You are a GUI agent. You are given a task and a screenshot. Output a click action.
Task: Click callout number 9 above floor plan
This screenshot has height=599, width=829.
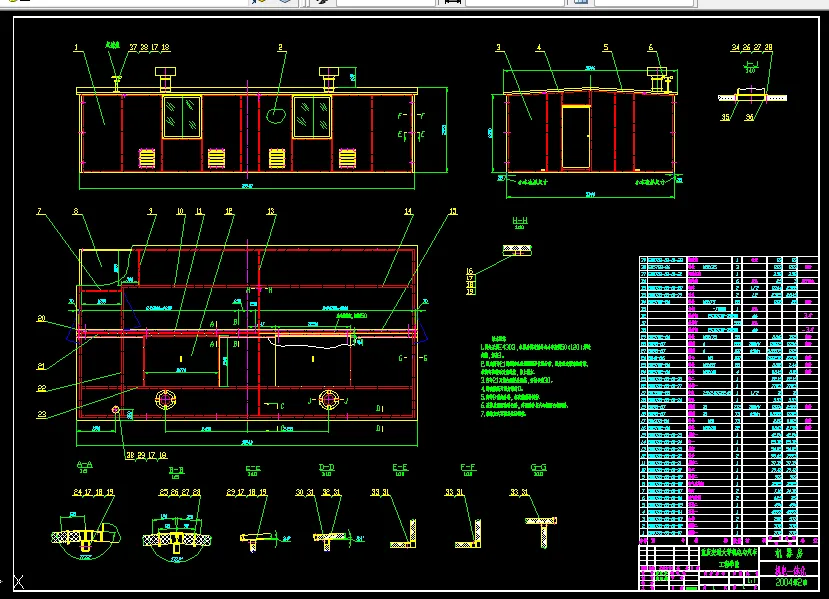[151, 211]
